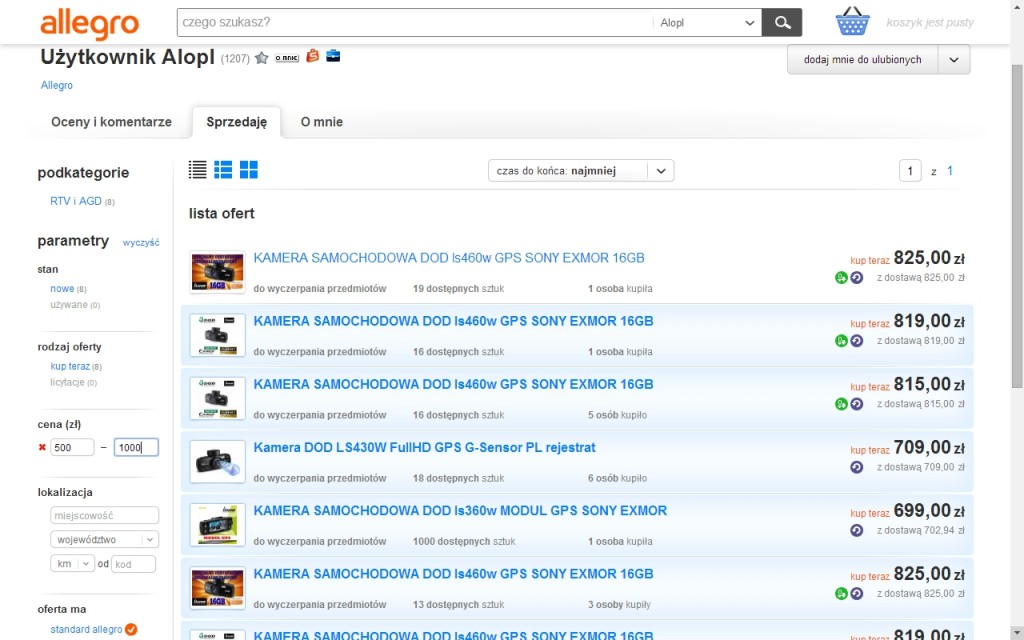Open O mnie tab

[x=321, y=122]
